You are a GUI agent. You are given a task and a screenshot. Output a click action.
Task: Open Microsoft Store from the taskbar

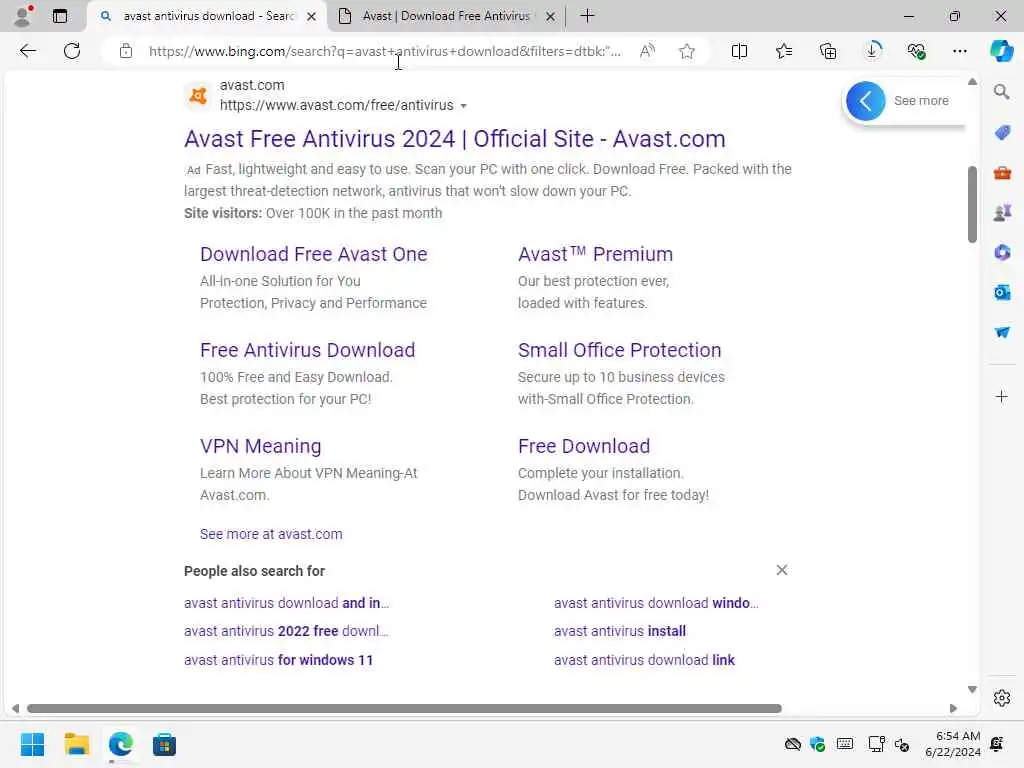pyautogui.click(x=164, y=744)
